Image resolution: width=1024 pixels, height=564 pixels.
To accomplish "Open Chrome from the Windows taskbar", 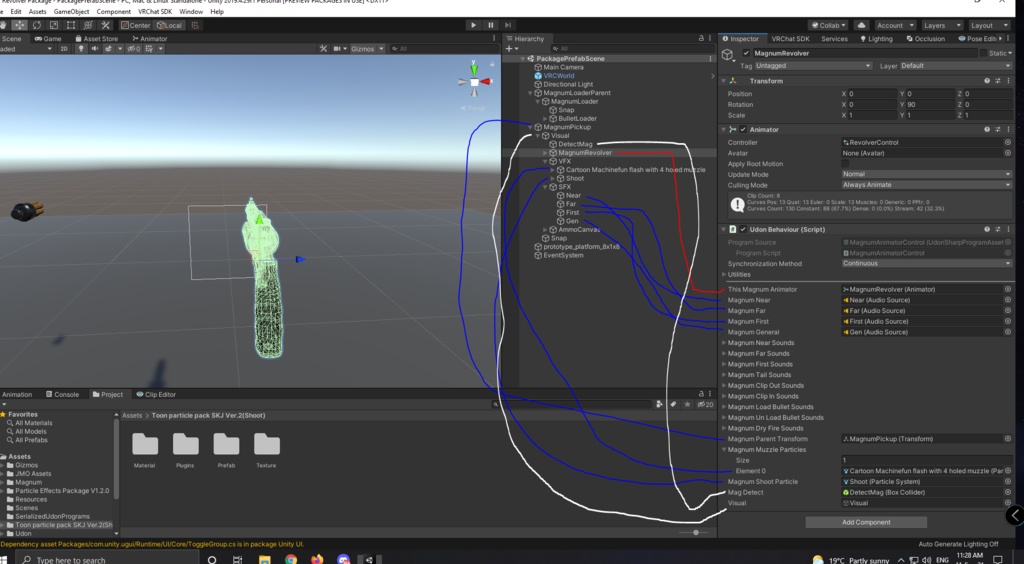I will point(291,559).
